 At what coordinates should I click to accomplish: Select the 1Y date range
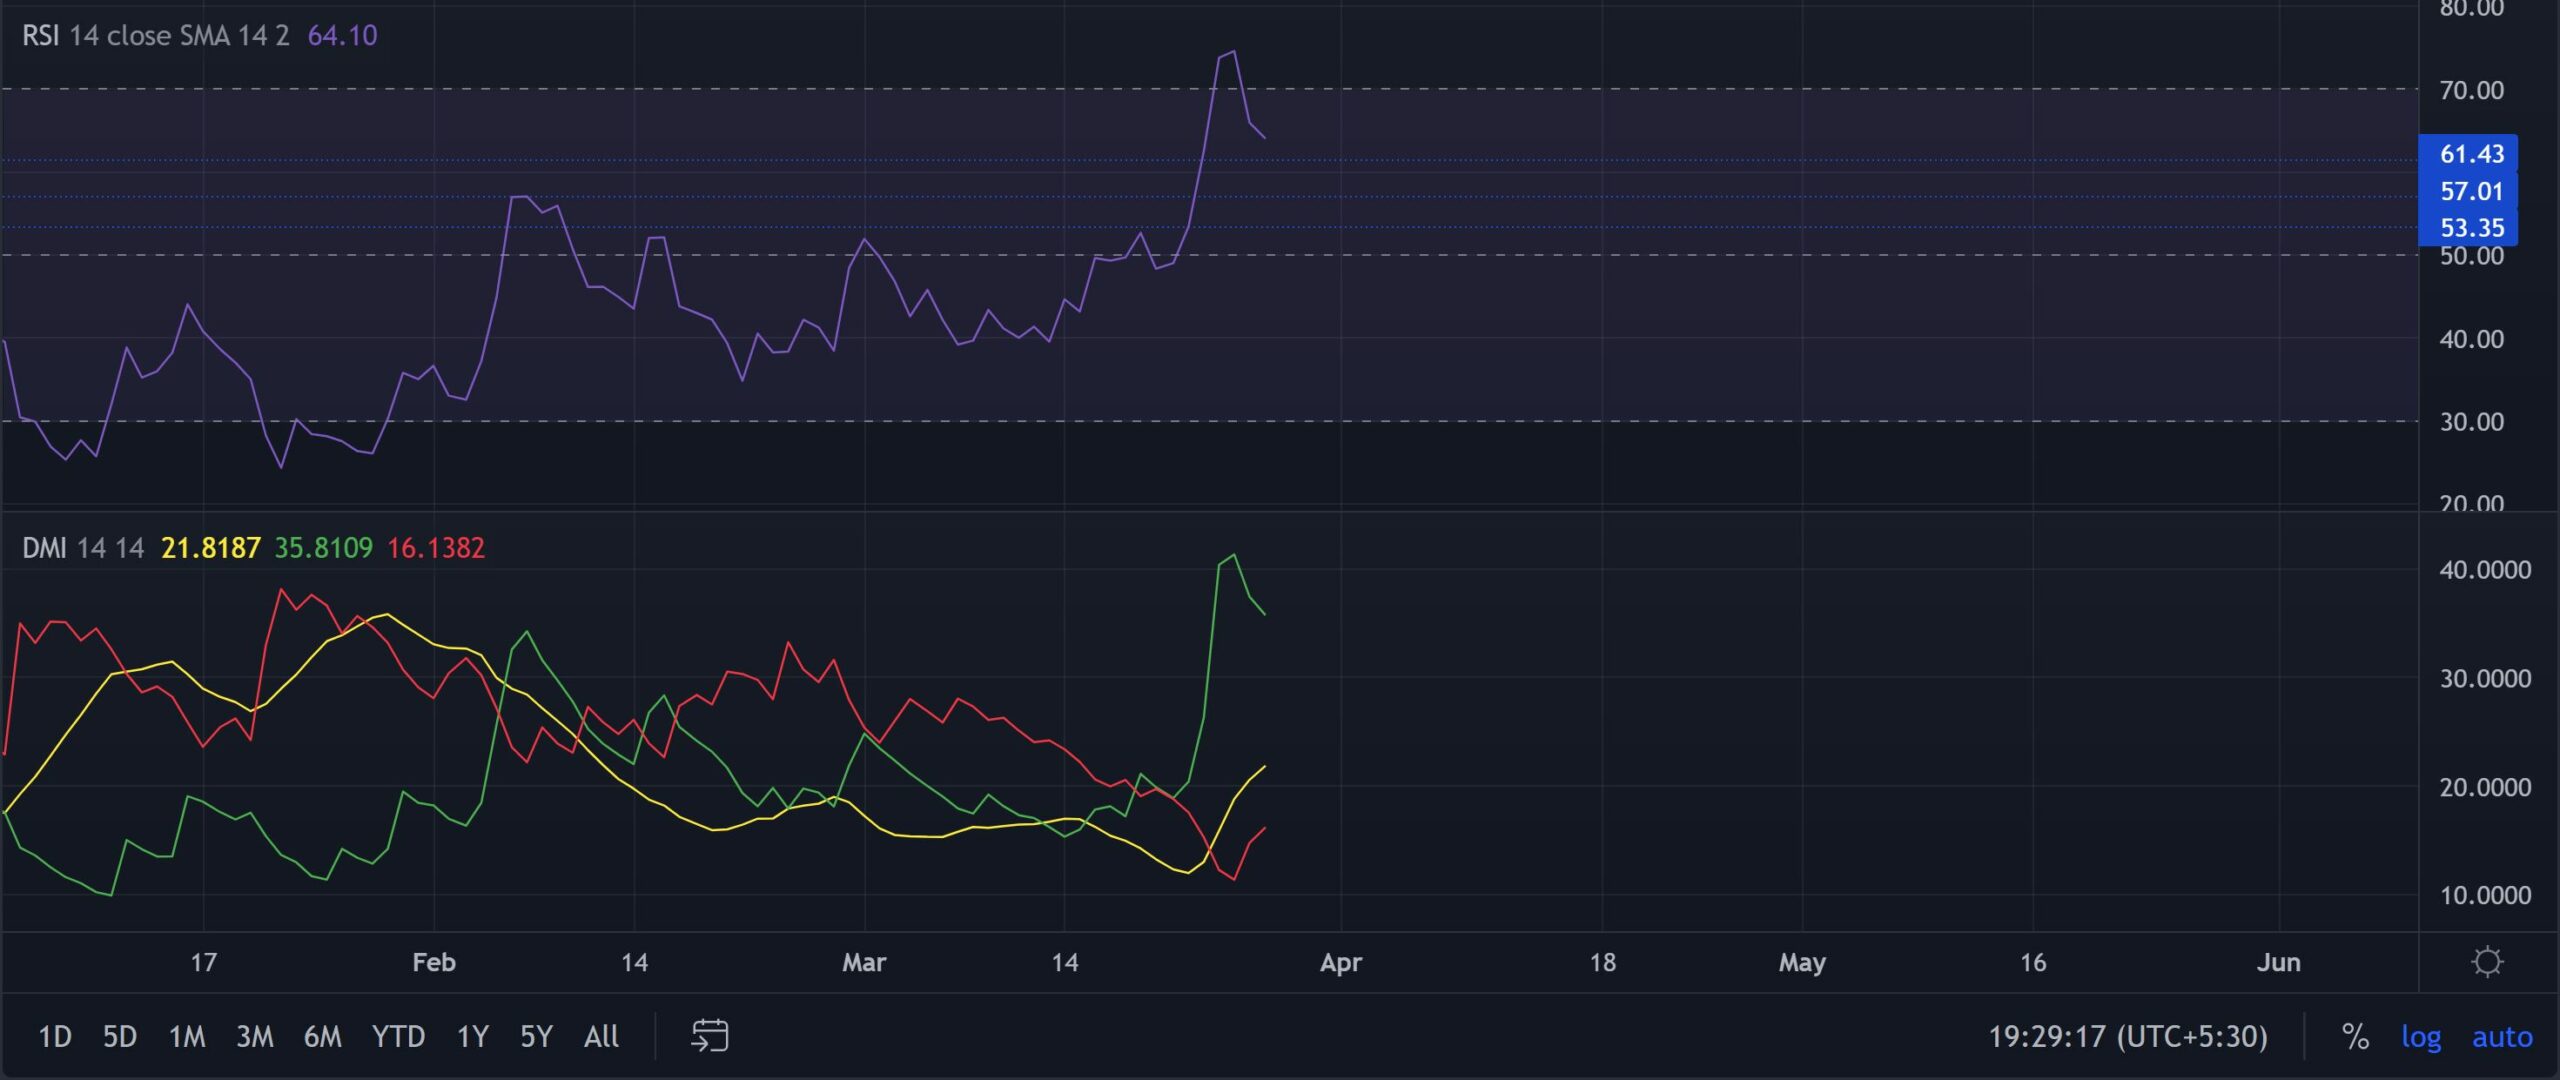473,1037
